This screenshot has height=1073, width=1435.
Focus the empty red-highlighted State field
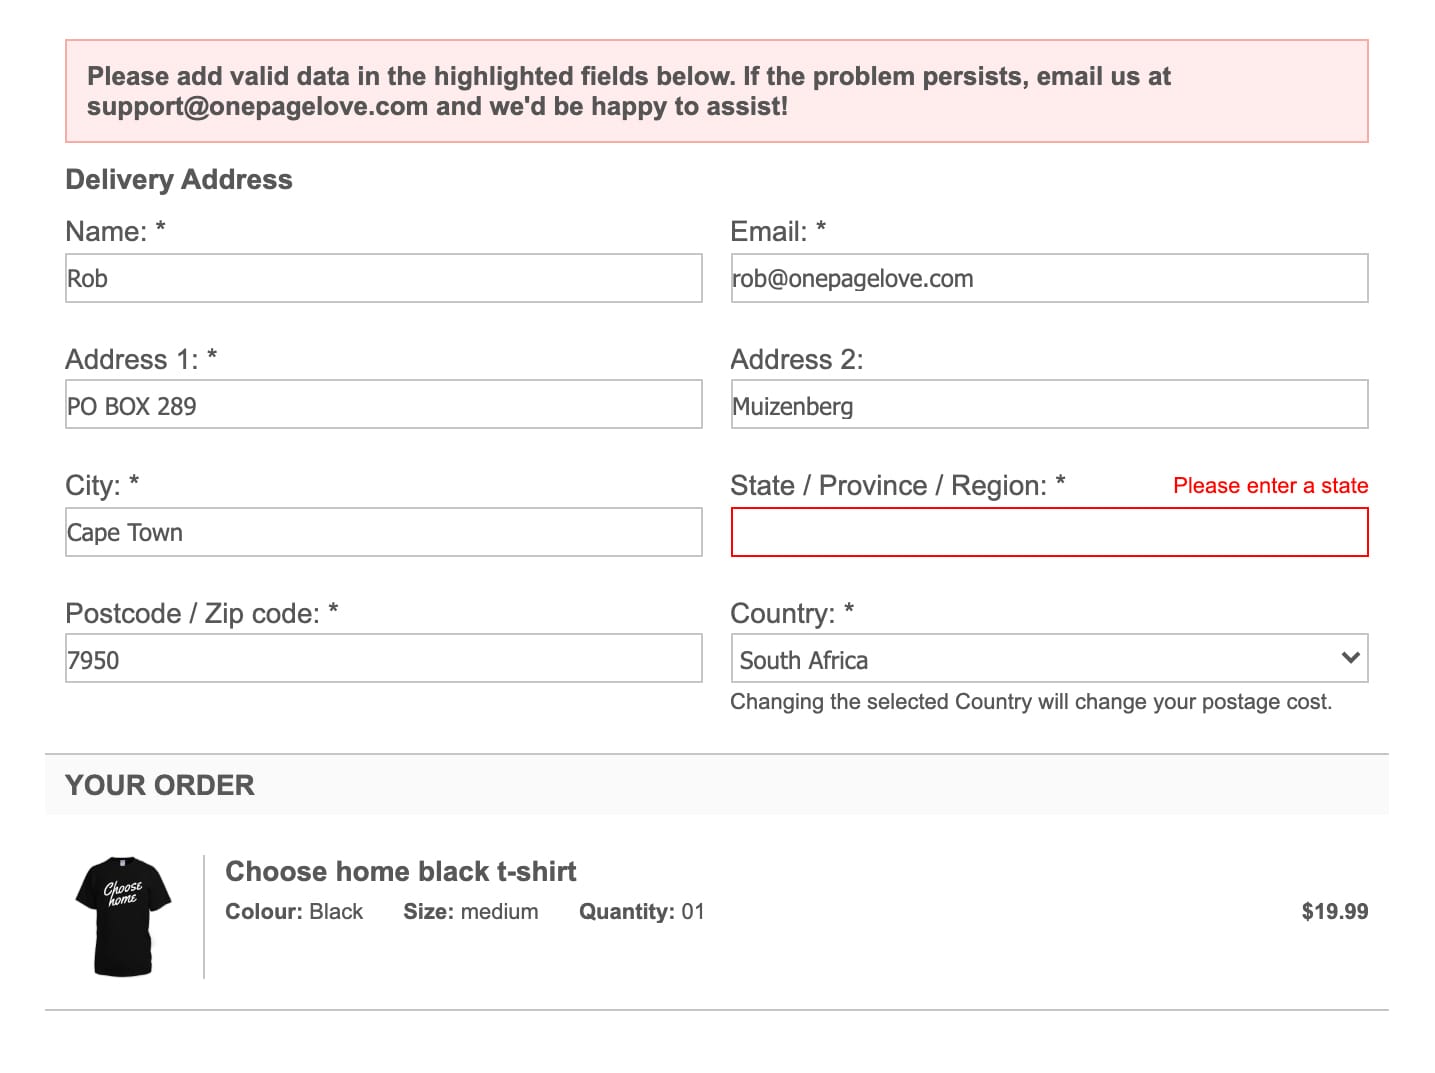[1048, 532]
